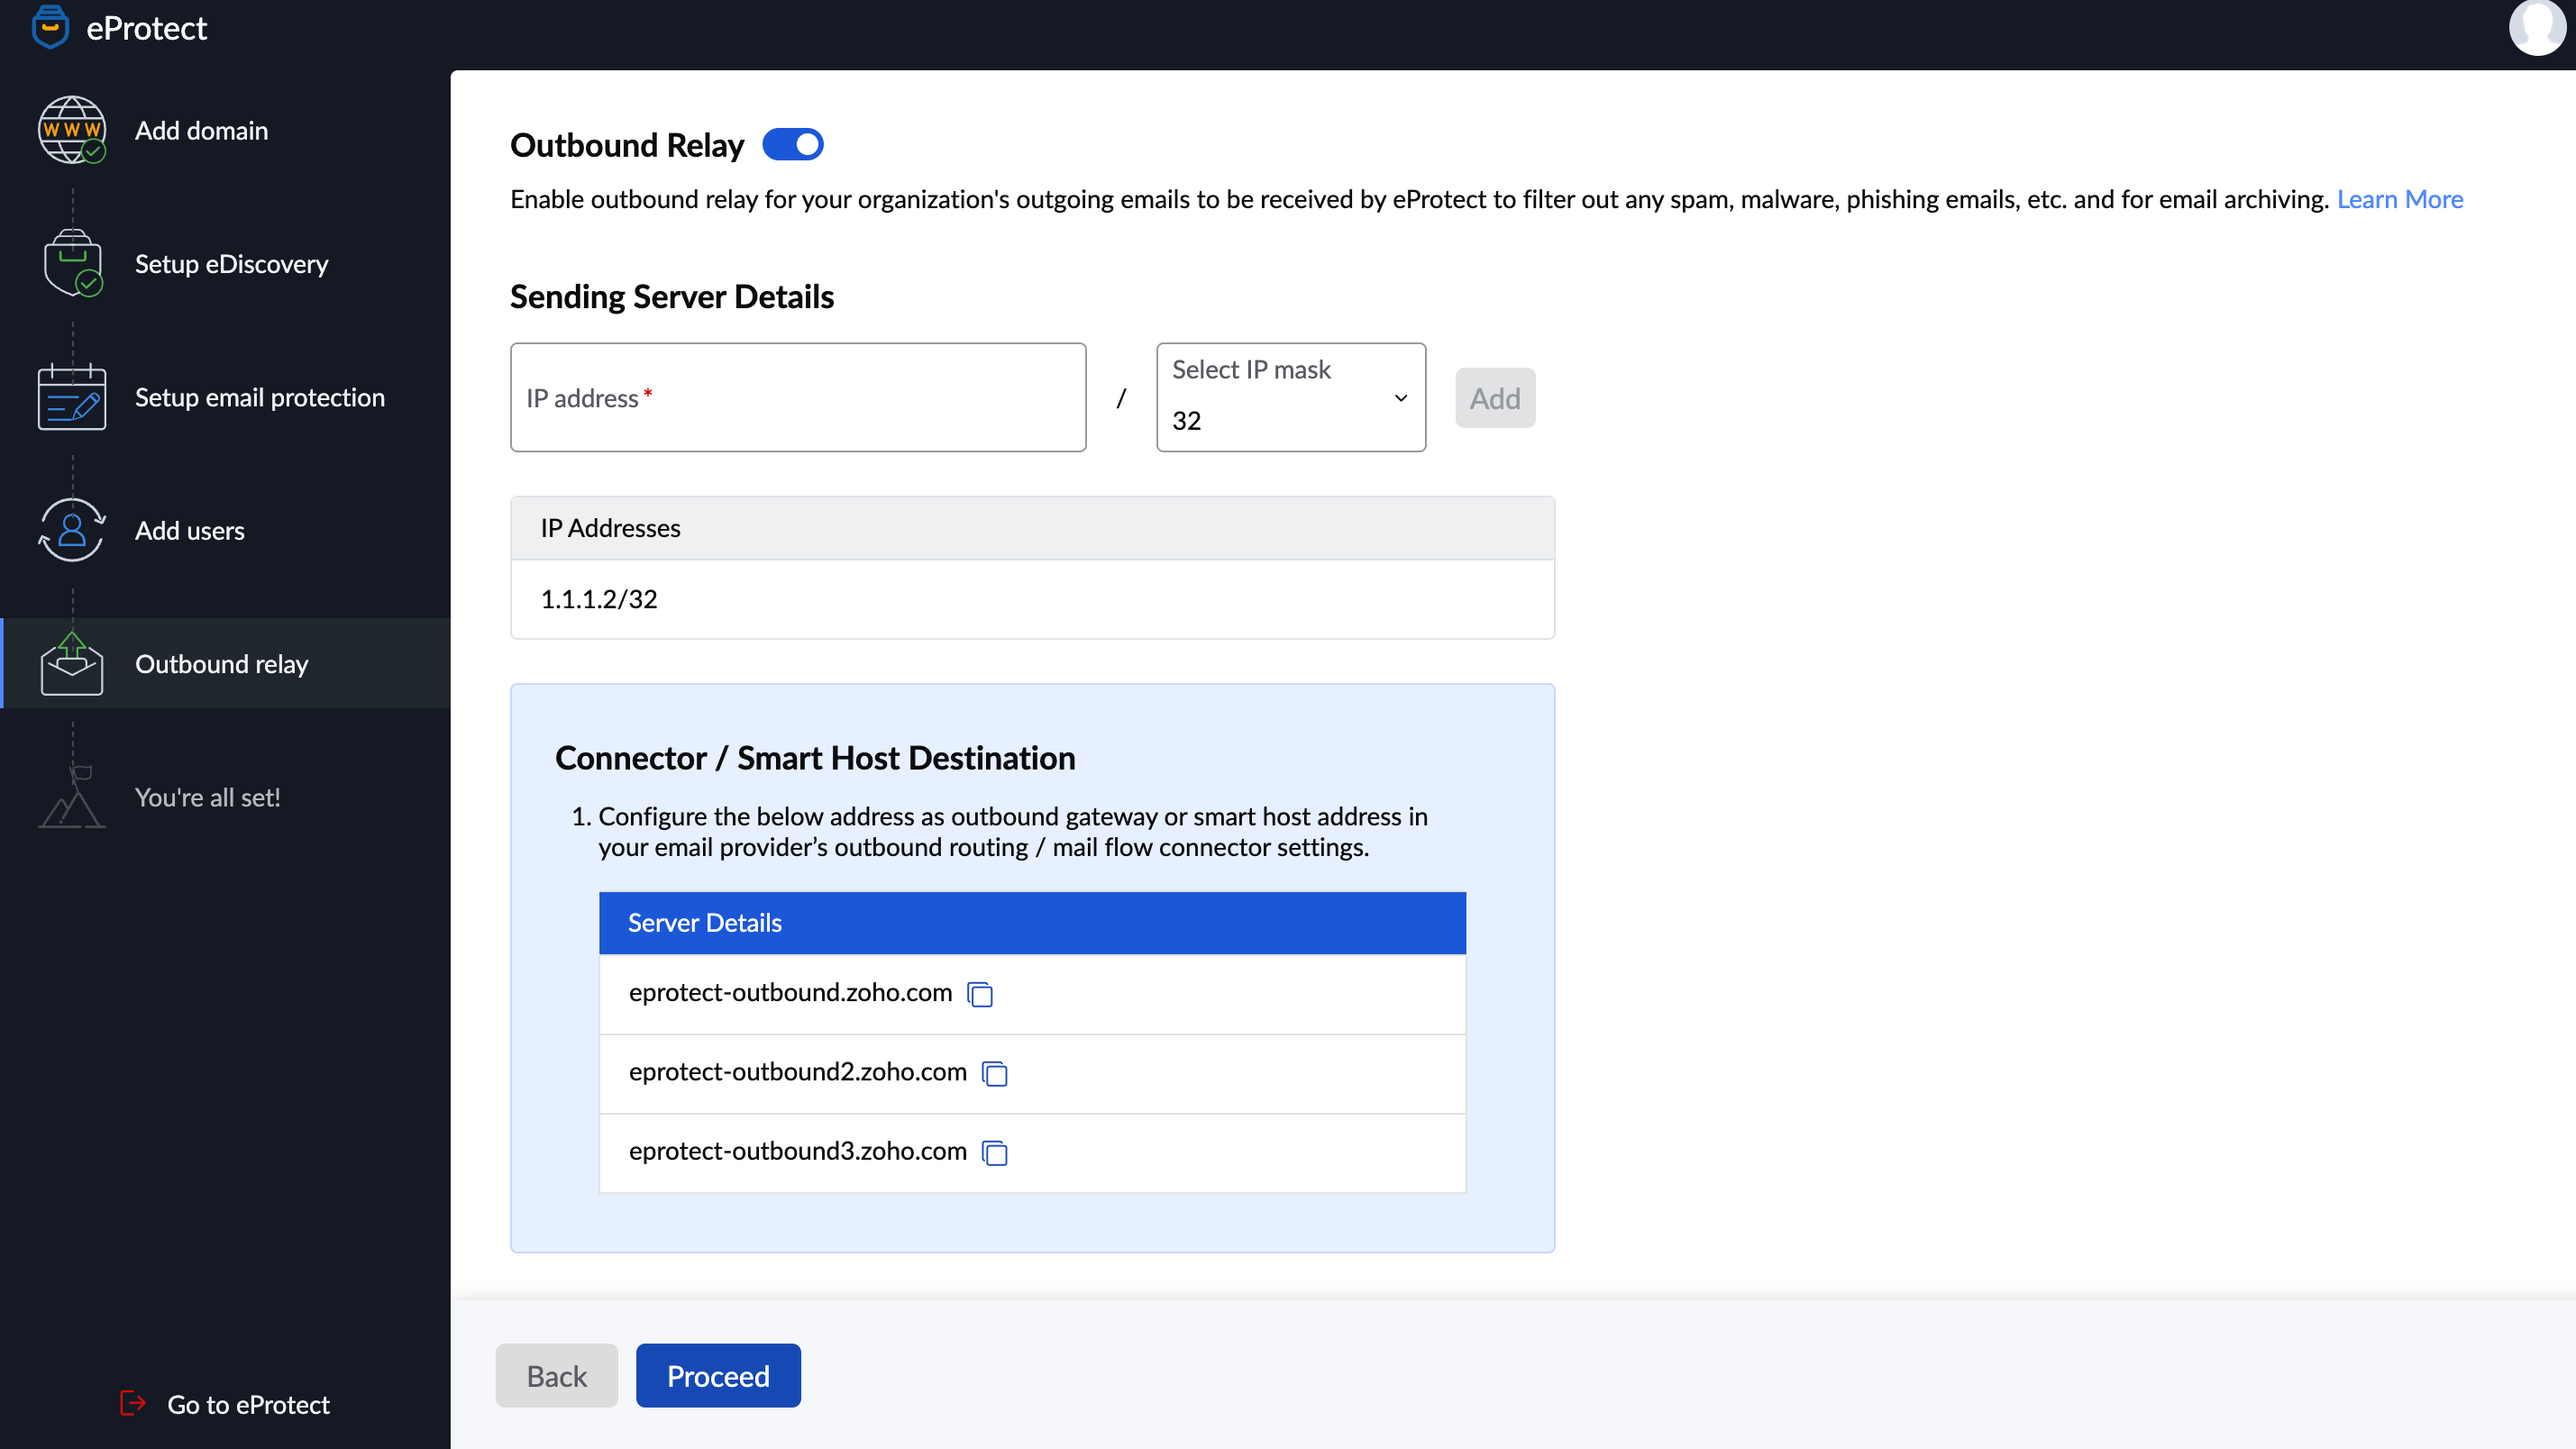This screenshot has width=2576, height=1449.
Task: Copy eprotect-outbound.zoho.com server address
Action: click(980, 994)
